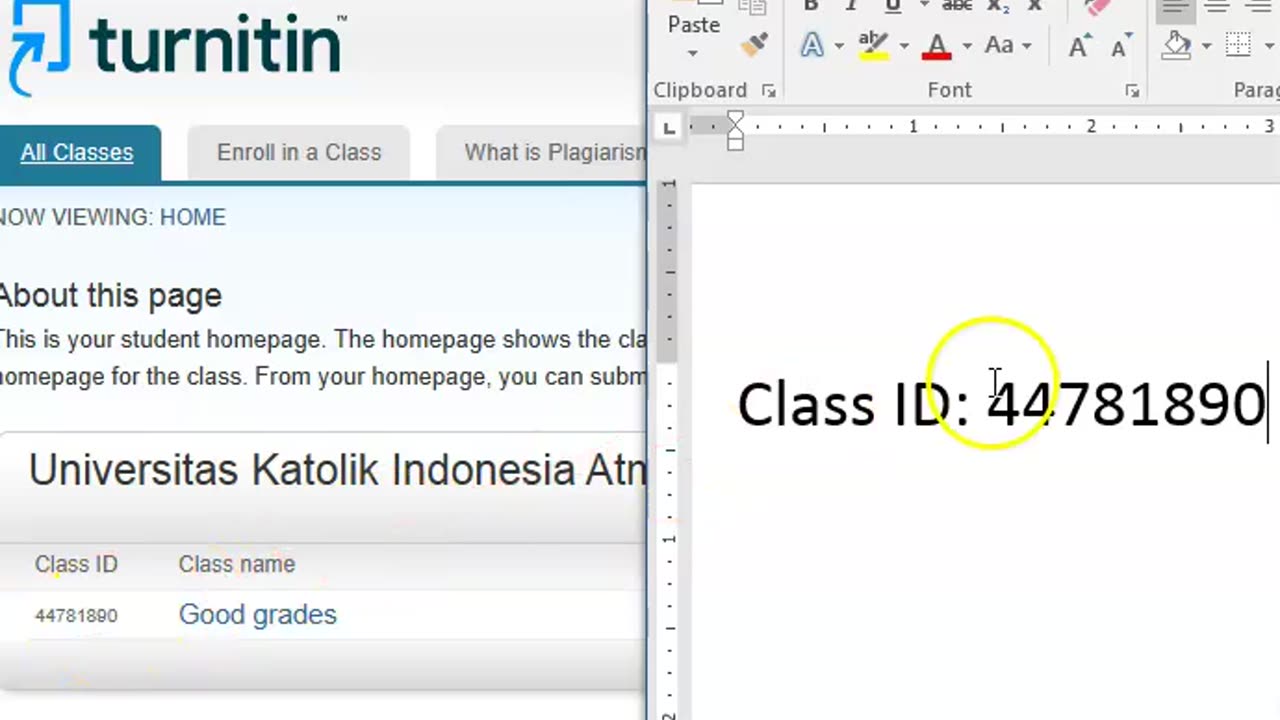Expand the Text Effects dropdown arrow
Viewport: 1280px width, 720px height.
coord(838,46)
